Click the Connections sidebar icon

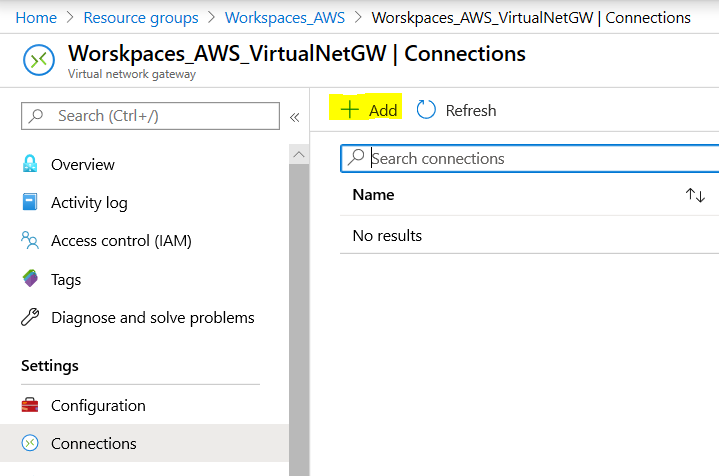(x=30, y=443)
